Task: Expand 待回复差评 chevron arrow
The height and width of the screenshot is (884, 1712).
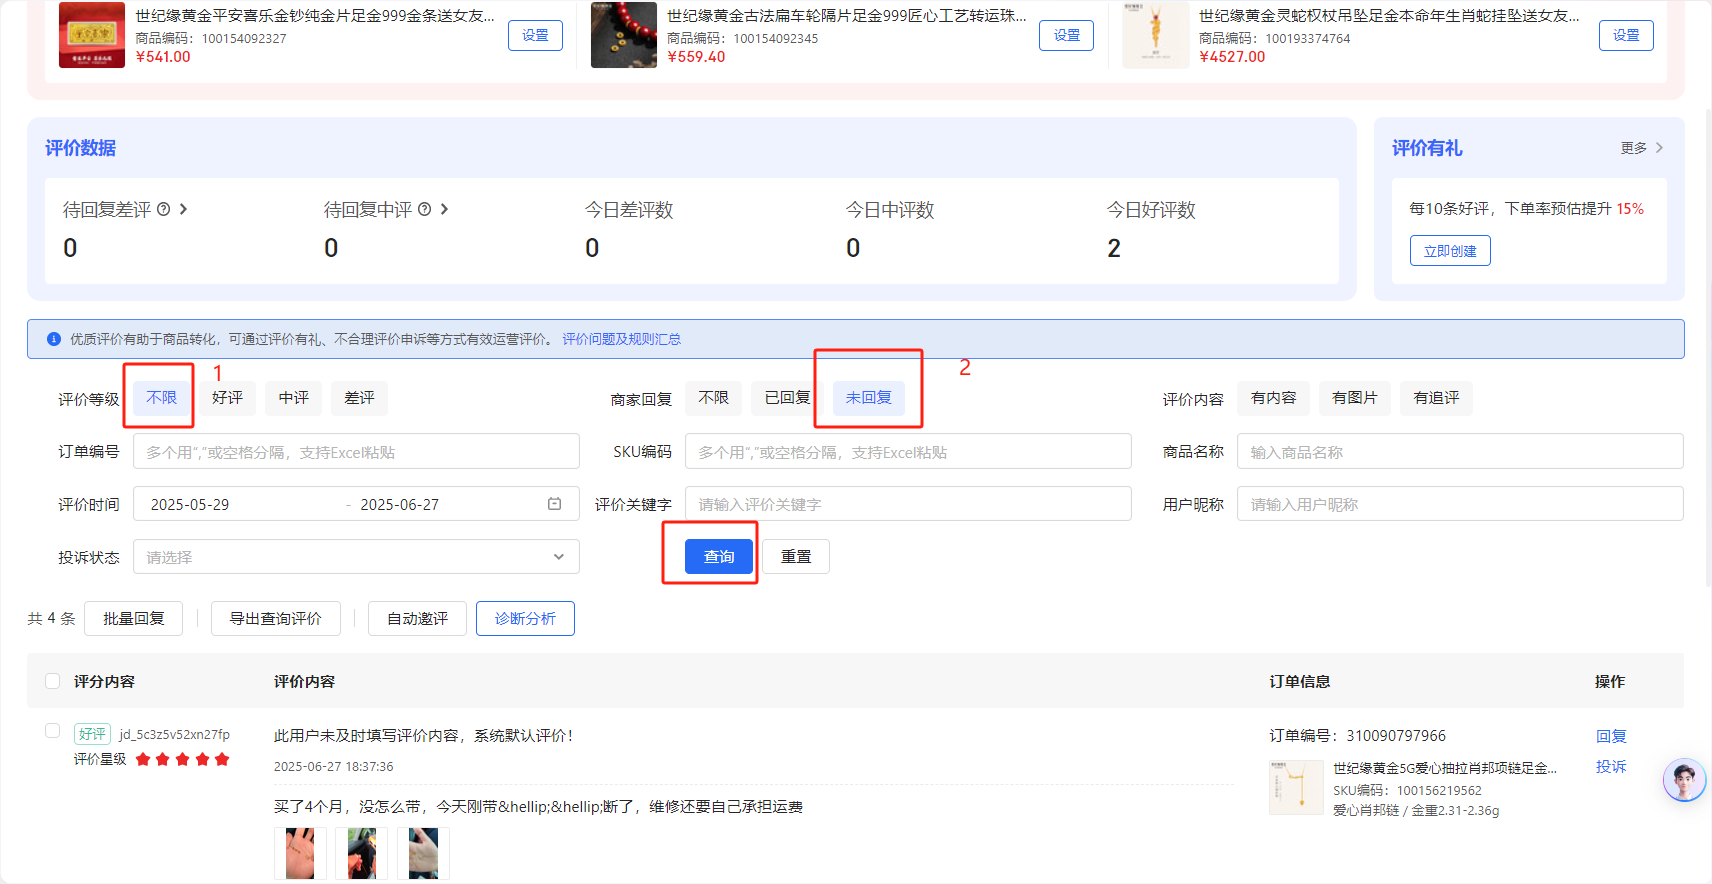Action: [184, 209]
